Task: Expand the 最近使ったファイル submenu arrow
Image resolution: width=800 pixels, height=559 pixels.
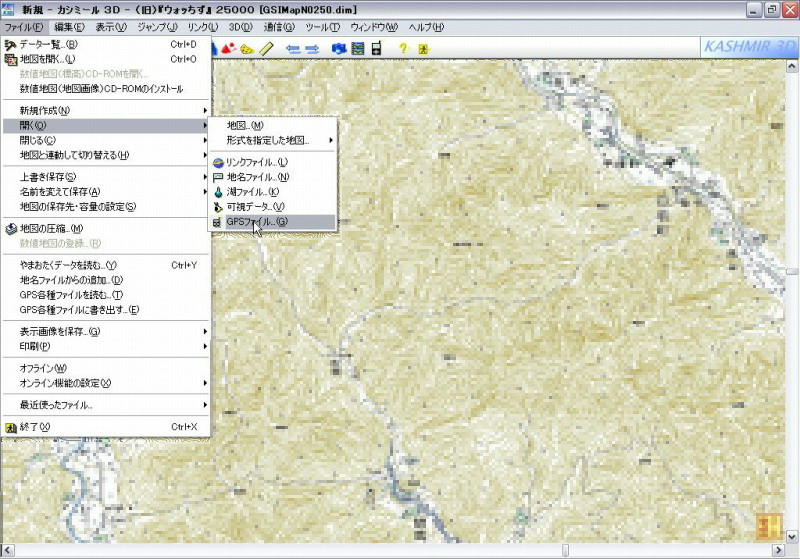Action: pos(205,405)
